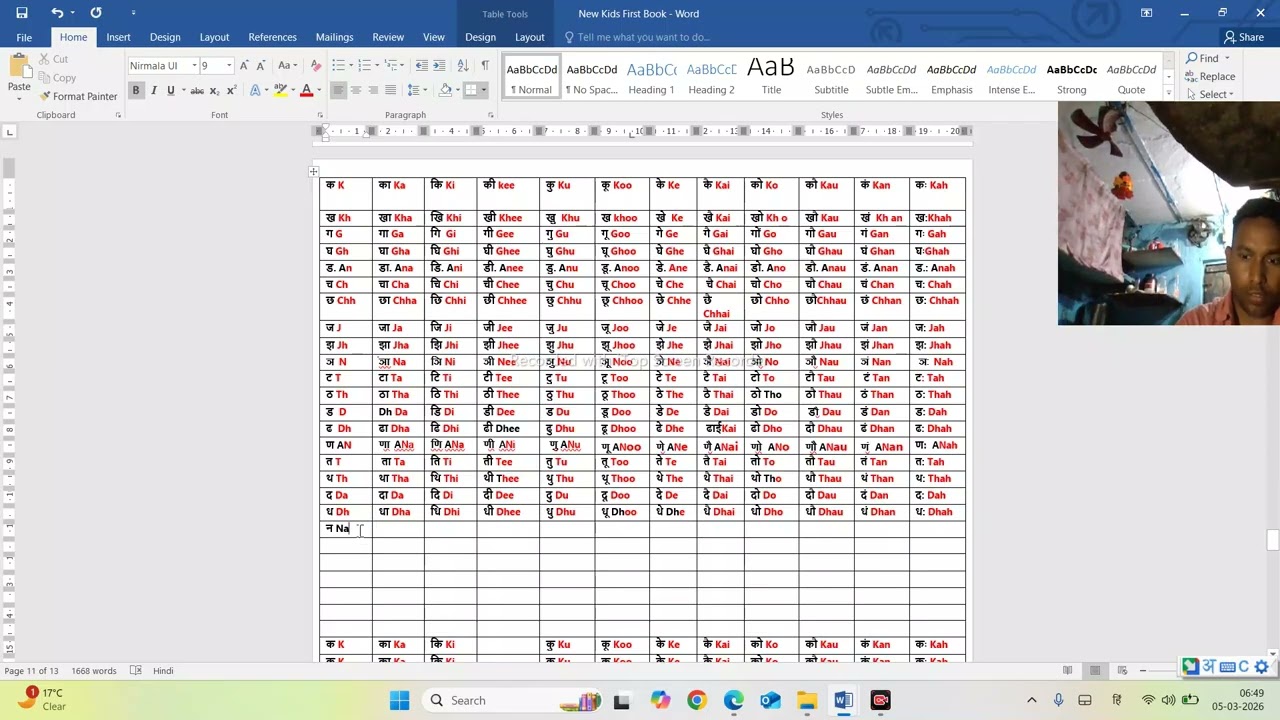
Task: Click the zoom out minus button
Action: coord(1143,670)
